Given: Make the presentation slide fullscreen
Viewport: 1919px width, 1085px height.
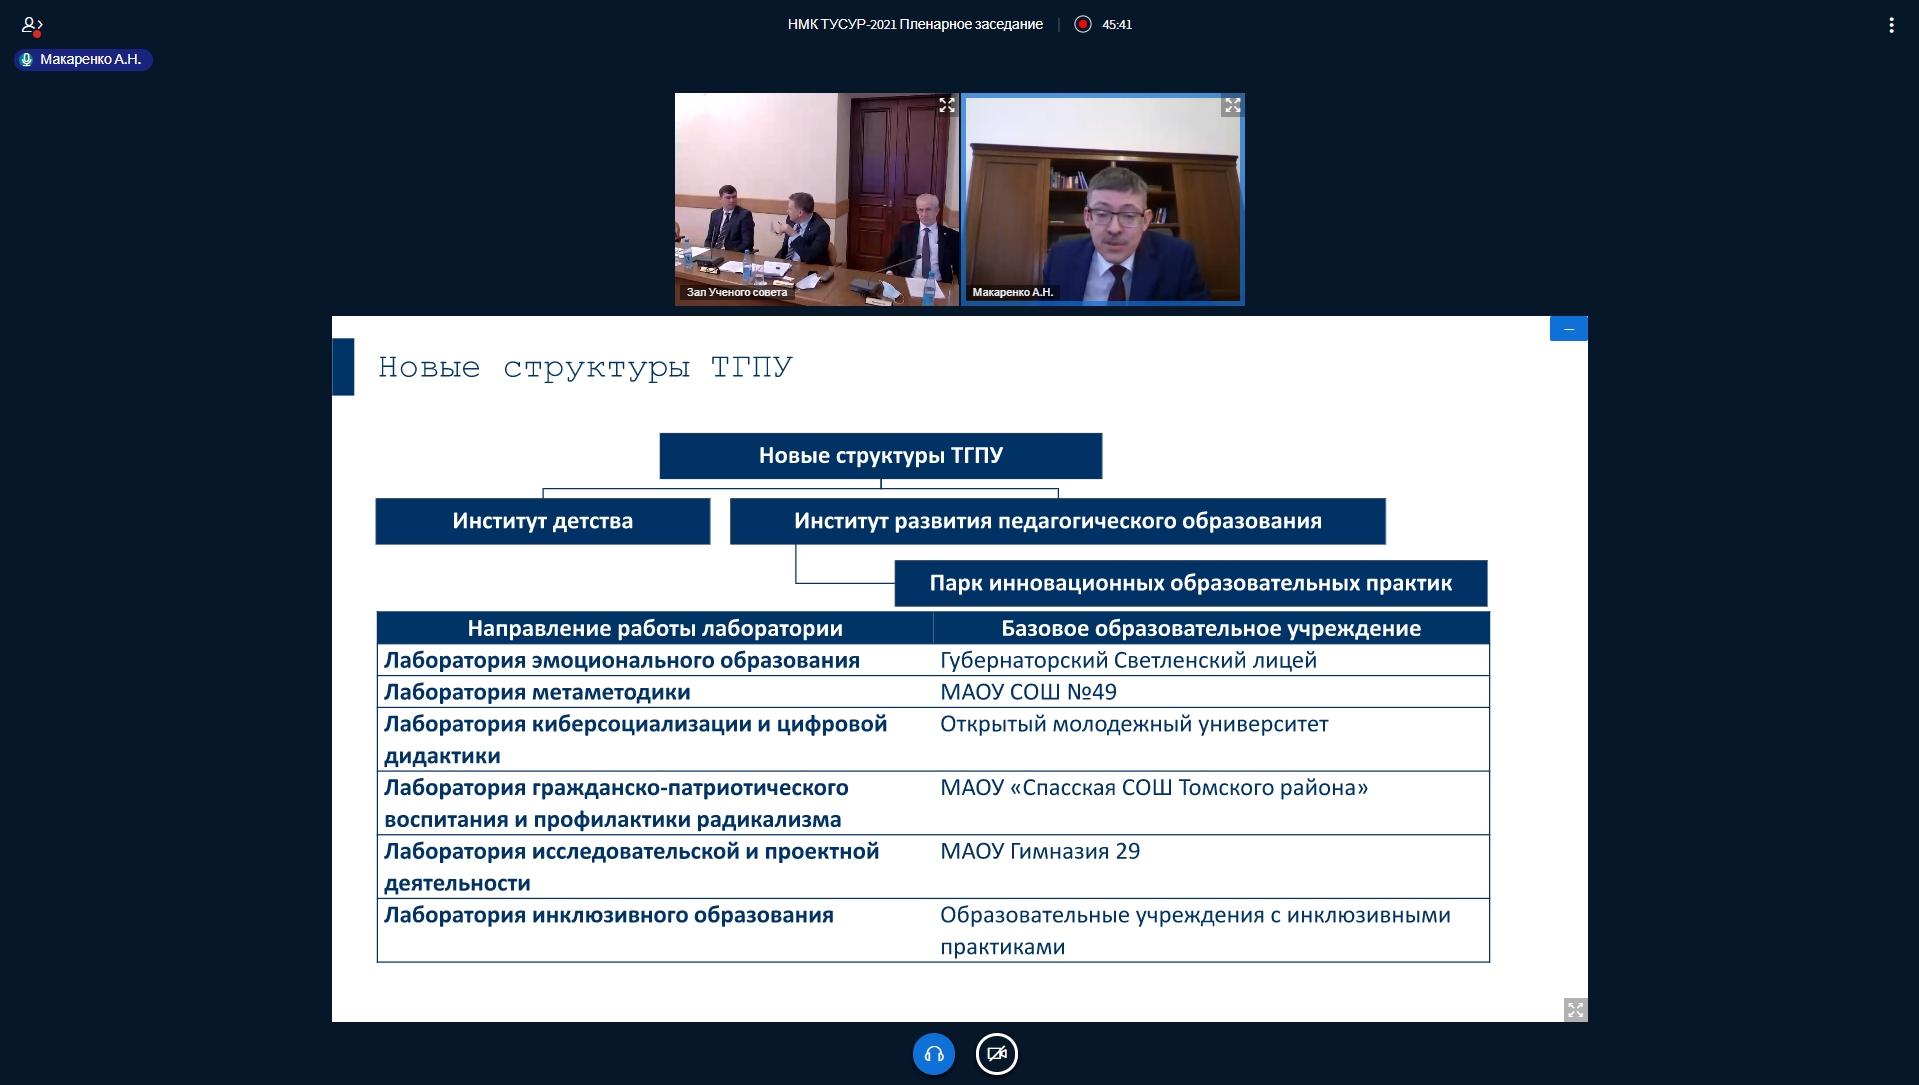Looking at the screenshot, I should click(1575, 1010).
